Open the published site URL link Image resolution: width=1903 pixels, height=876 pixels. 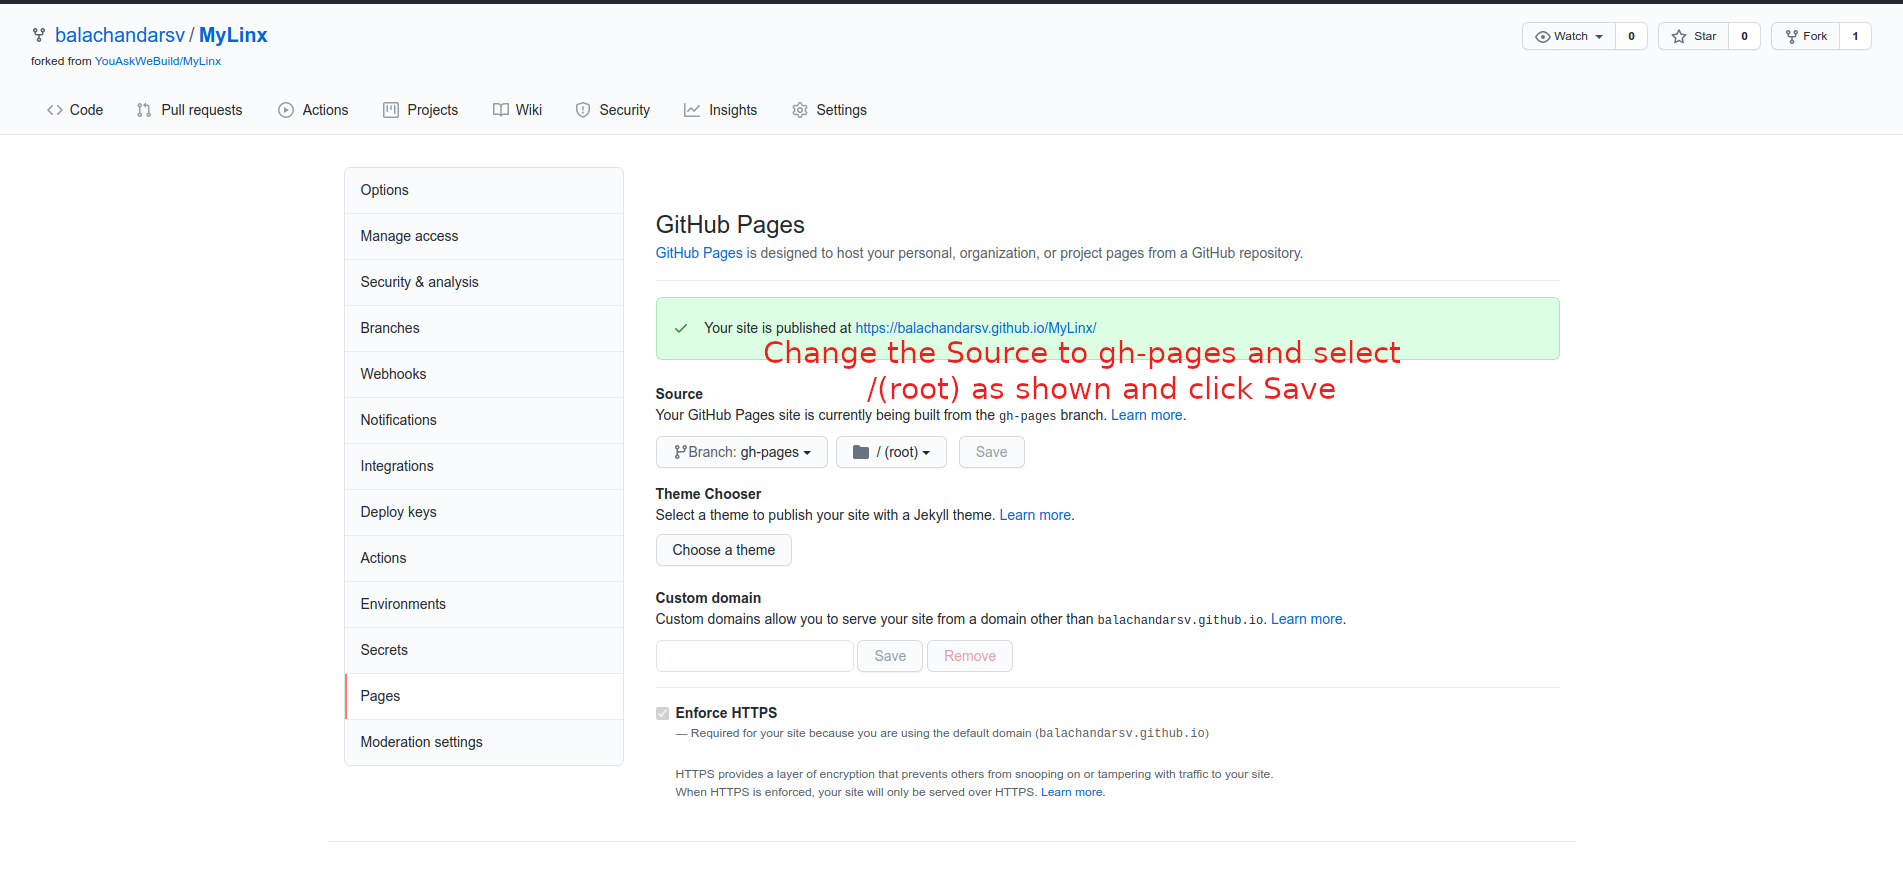pyautogui.click(x=976, y=328)
